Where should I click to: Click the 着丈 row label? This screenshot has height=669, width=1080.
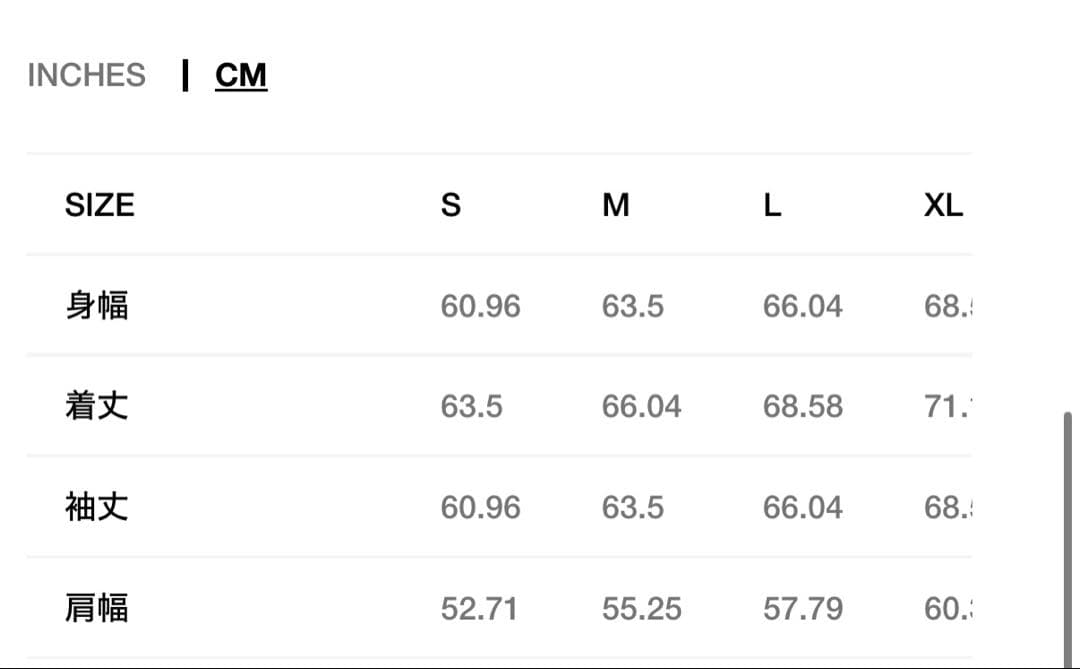pyautogui.click(x=97, y=406)
